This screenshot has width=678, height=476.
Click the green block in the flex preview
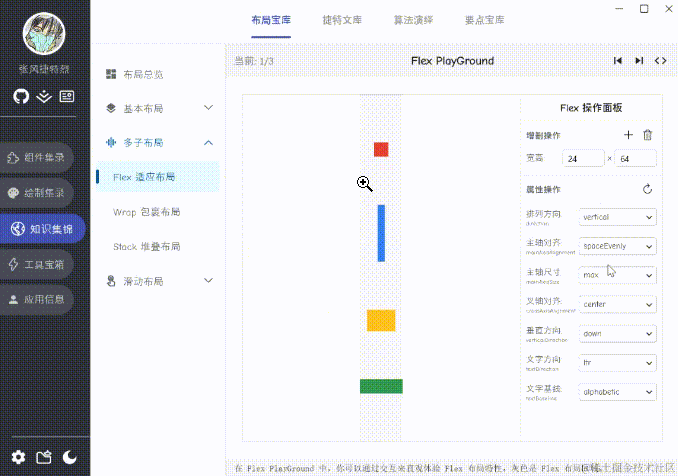click(x=381, y=386)
